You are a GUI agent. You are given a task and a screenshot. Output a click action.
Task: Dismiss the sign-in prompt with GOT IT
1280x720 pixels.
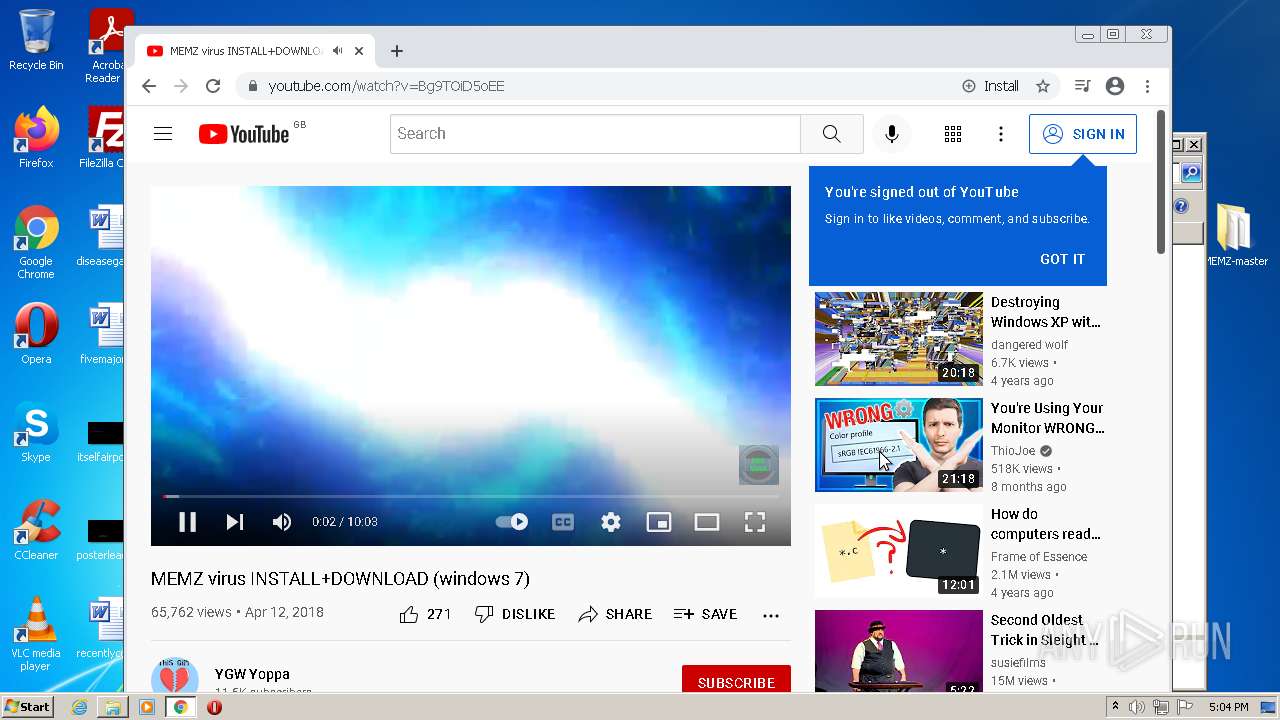[1062, 259]
